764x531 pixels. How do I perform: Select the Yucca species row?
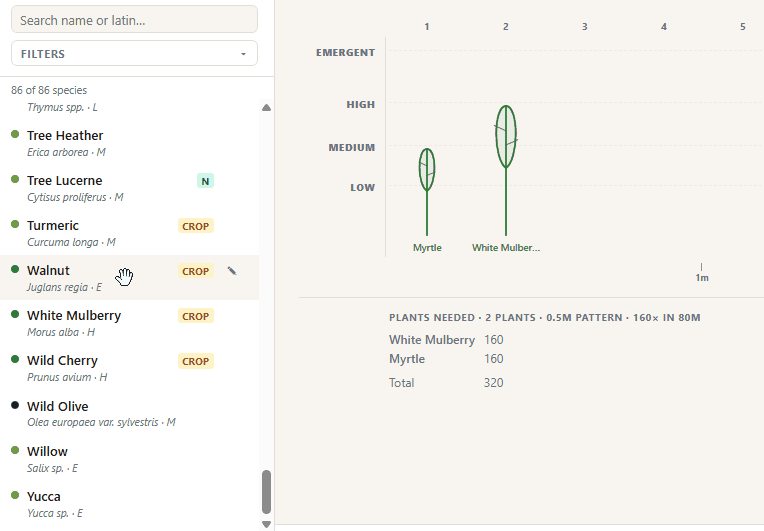[129, 504]
